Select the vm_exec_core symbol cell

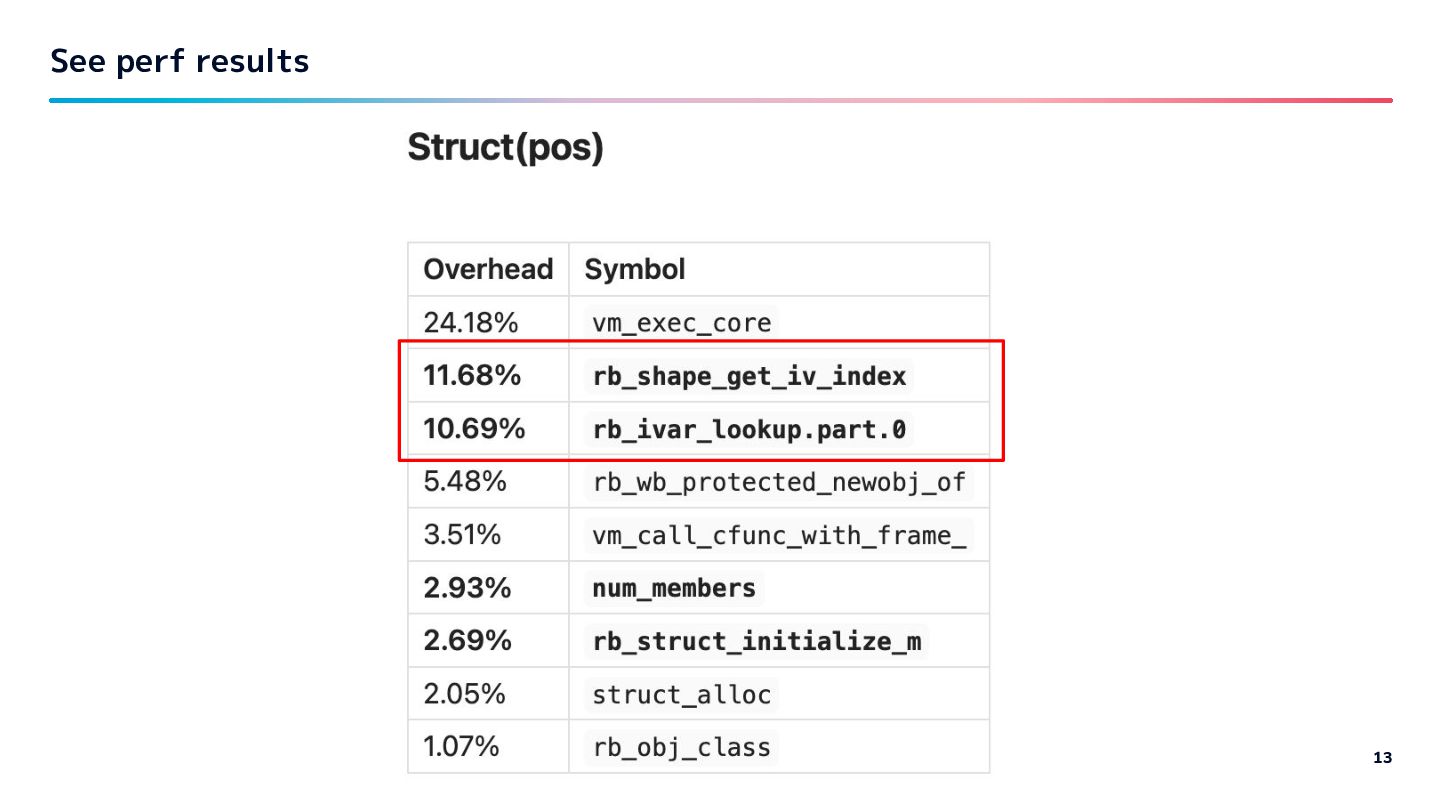pos(681,323)
